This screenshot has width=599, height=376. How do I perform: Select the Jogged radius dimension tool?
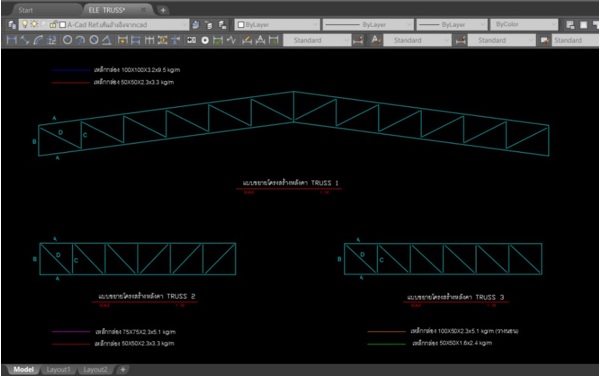(80, 40)
